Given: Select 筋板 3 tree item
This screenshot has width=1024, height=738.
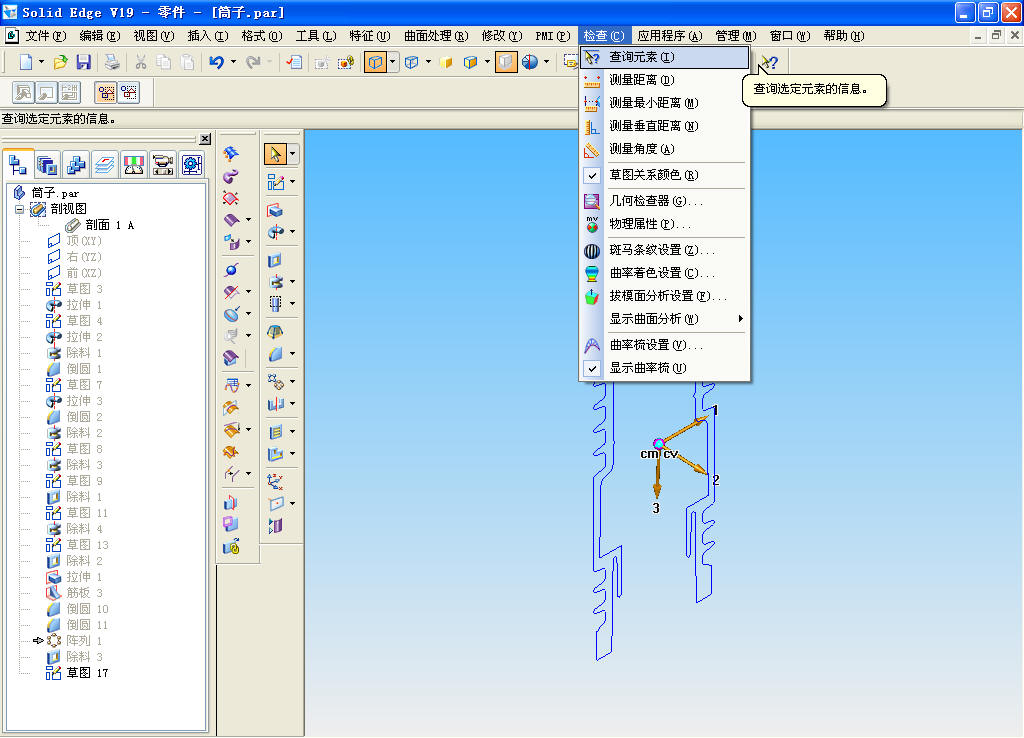Looking at the screenshot, I should pos(84,593).
